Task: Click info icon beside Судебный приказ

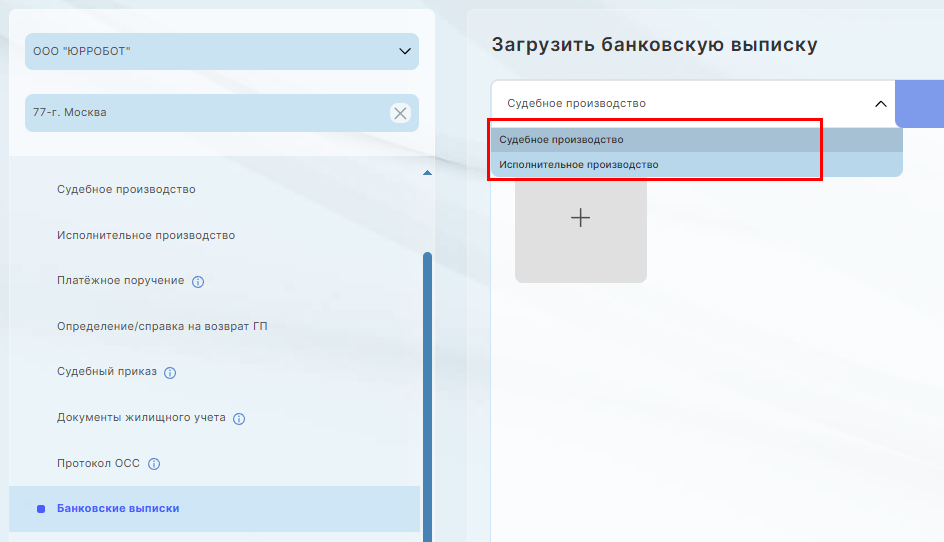Action: pyautogui.click(x=170, y=373)
